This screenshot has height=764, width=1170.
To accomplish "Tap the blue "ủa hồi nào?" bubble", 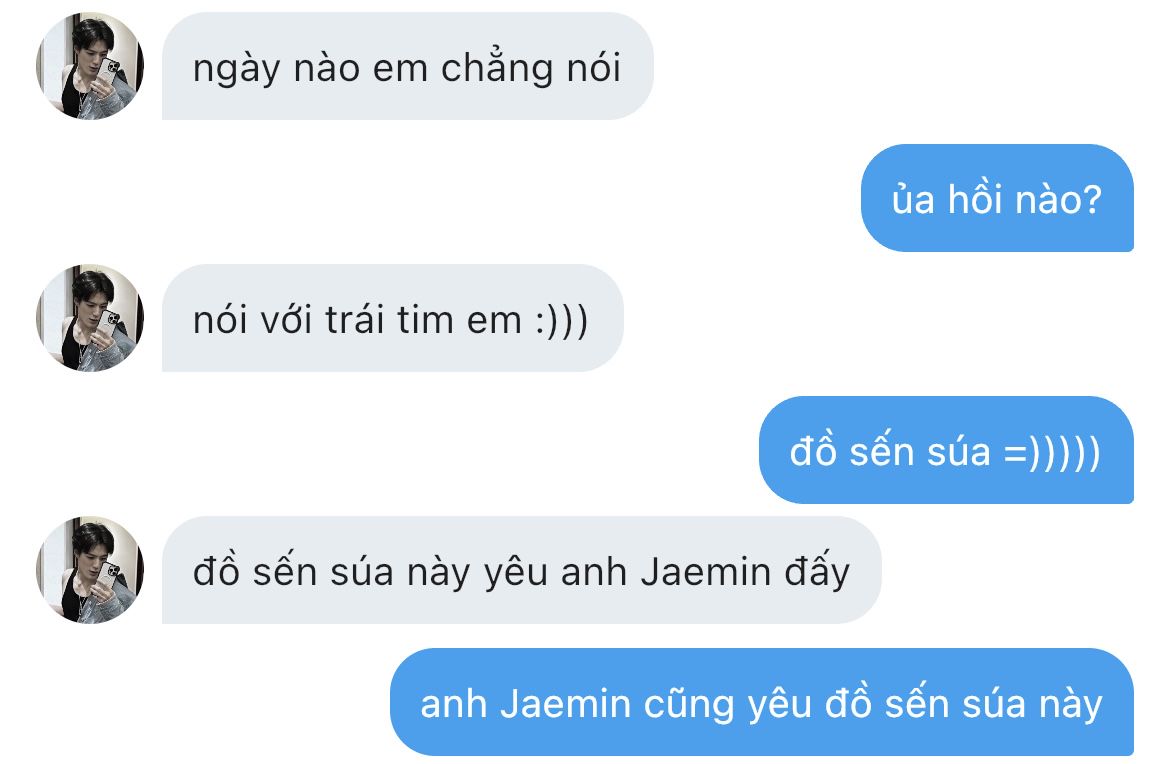I will tap(997, 198).
